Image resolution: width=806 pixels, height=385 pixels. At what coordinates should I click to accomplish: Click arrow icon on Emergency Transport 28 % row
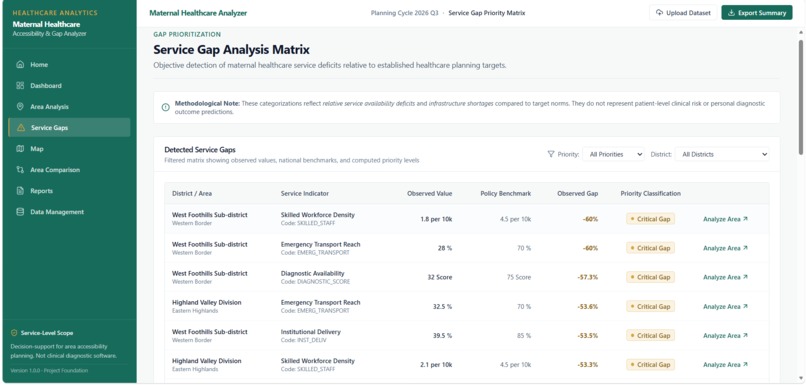745,248
